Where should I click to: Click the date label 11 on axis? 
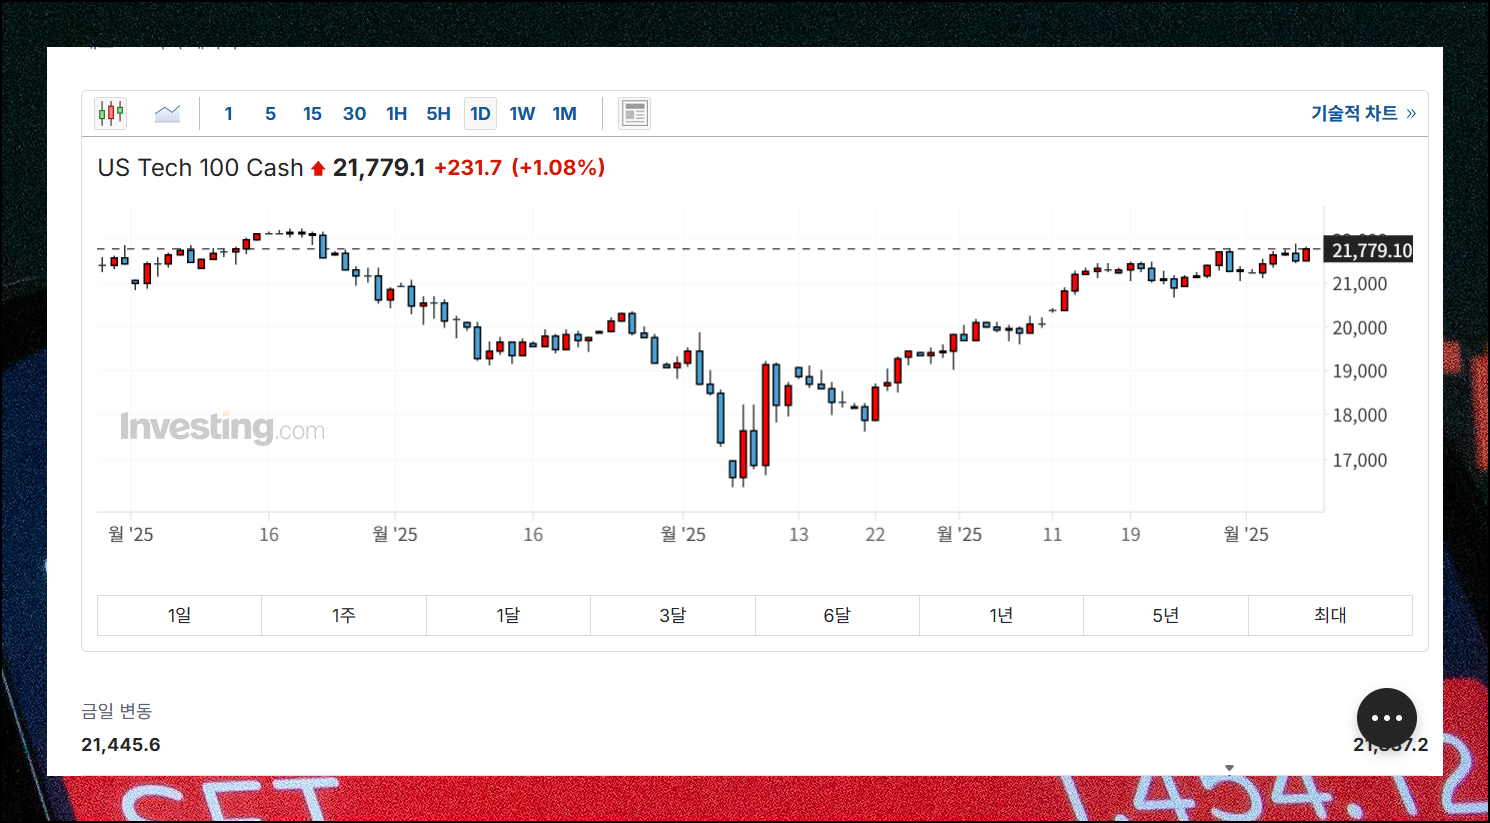click(1052, 535)
